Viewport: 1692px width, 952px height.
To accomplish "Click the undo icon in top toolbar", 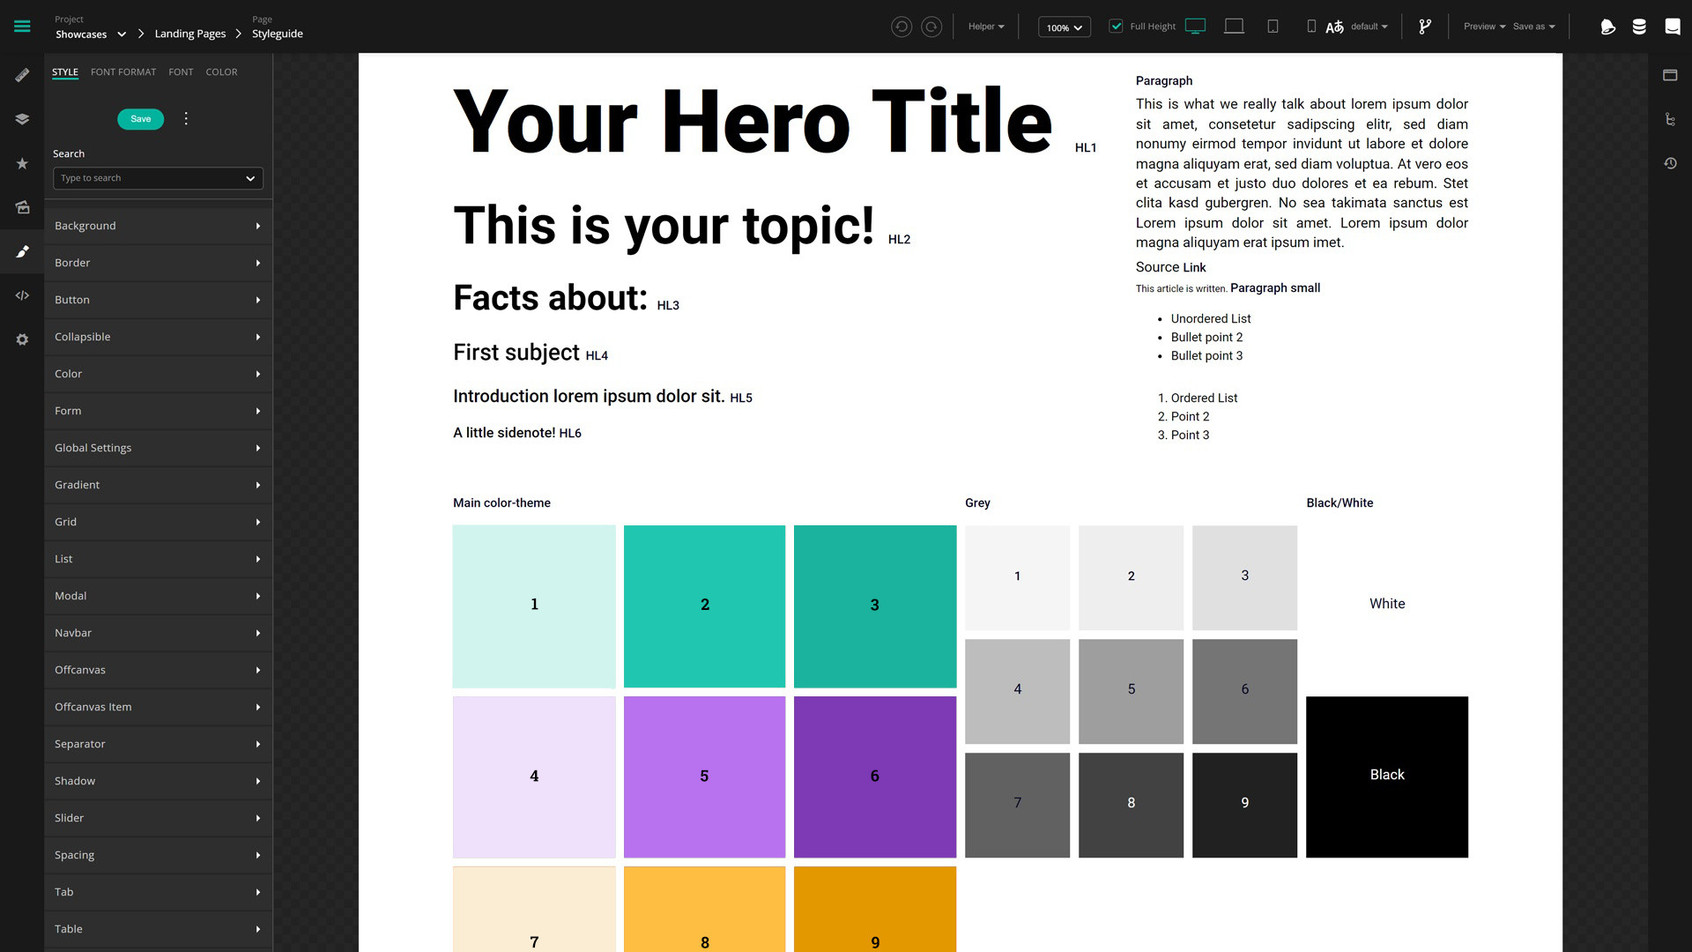I will pos(901,27).
